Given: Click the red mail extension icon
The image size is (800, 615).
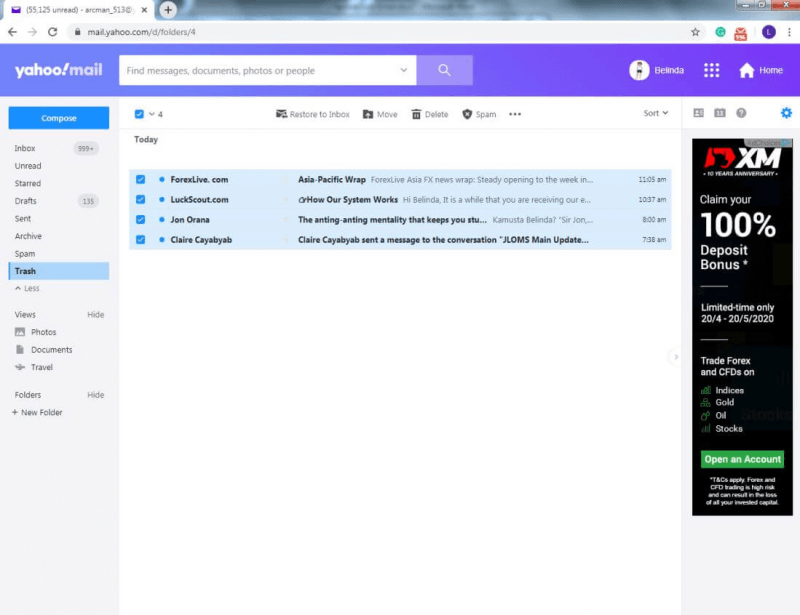Looking at the screenshot, I should [x=740, y=33].
